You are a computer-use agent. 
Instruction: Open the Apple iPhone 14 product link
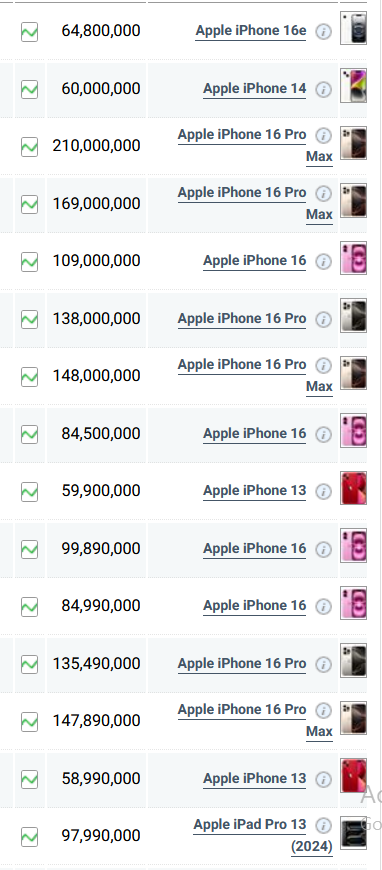click(x=254, y=89)
